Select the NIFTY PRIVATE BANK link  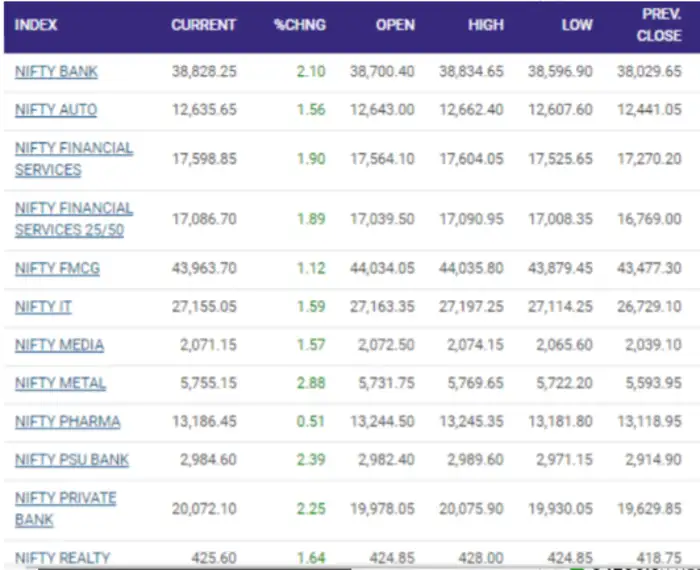point(65,509)
